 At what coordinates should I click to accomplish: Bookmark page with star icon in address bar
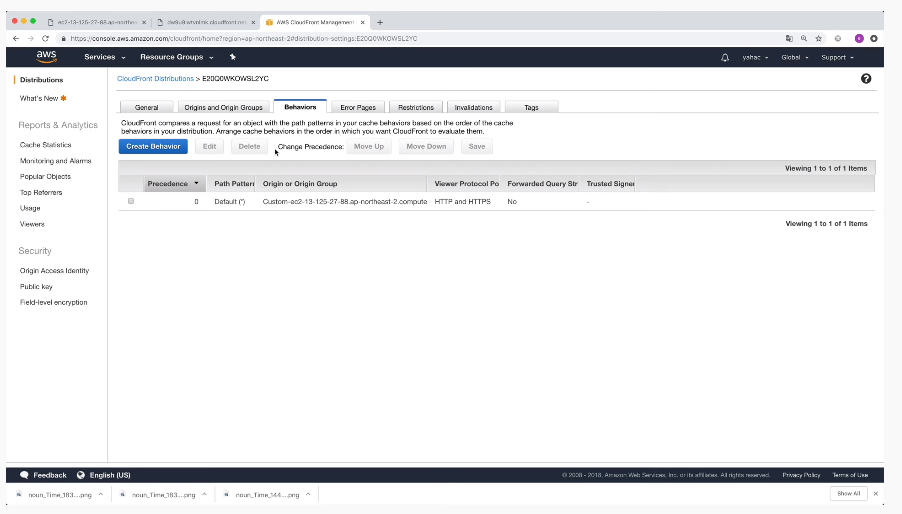pyautogui.click(x=819, y=39)
